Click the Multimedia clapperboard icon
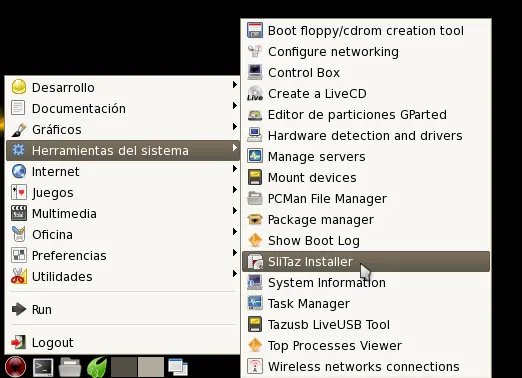The height and width of the screenshot is (378, 522). [x=19, y=213]
